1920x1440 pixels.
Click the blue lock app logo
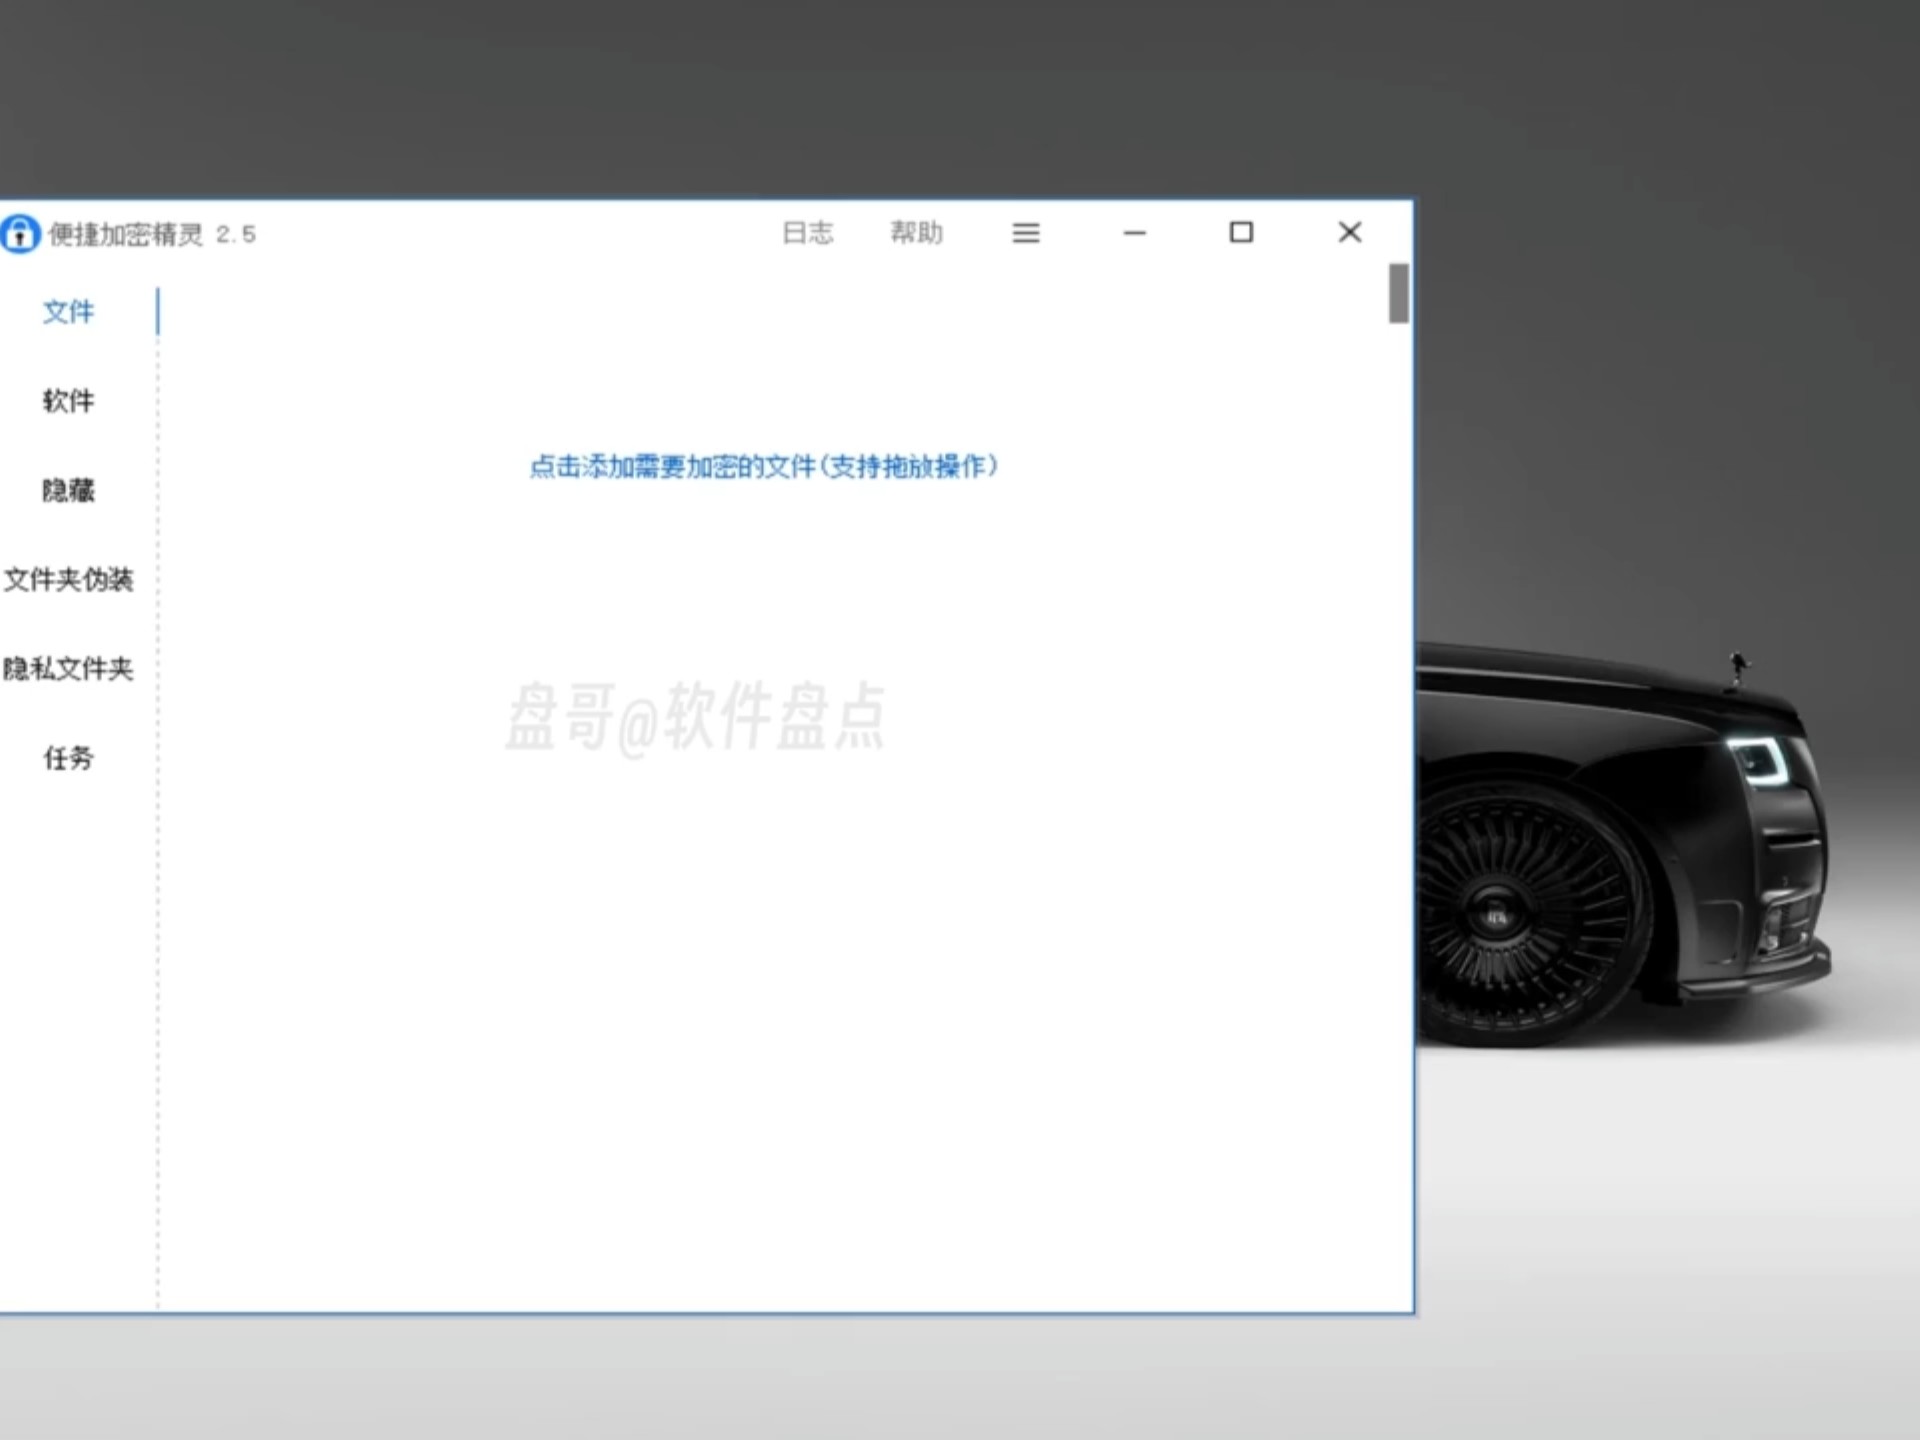click(x=19, y=234)
